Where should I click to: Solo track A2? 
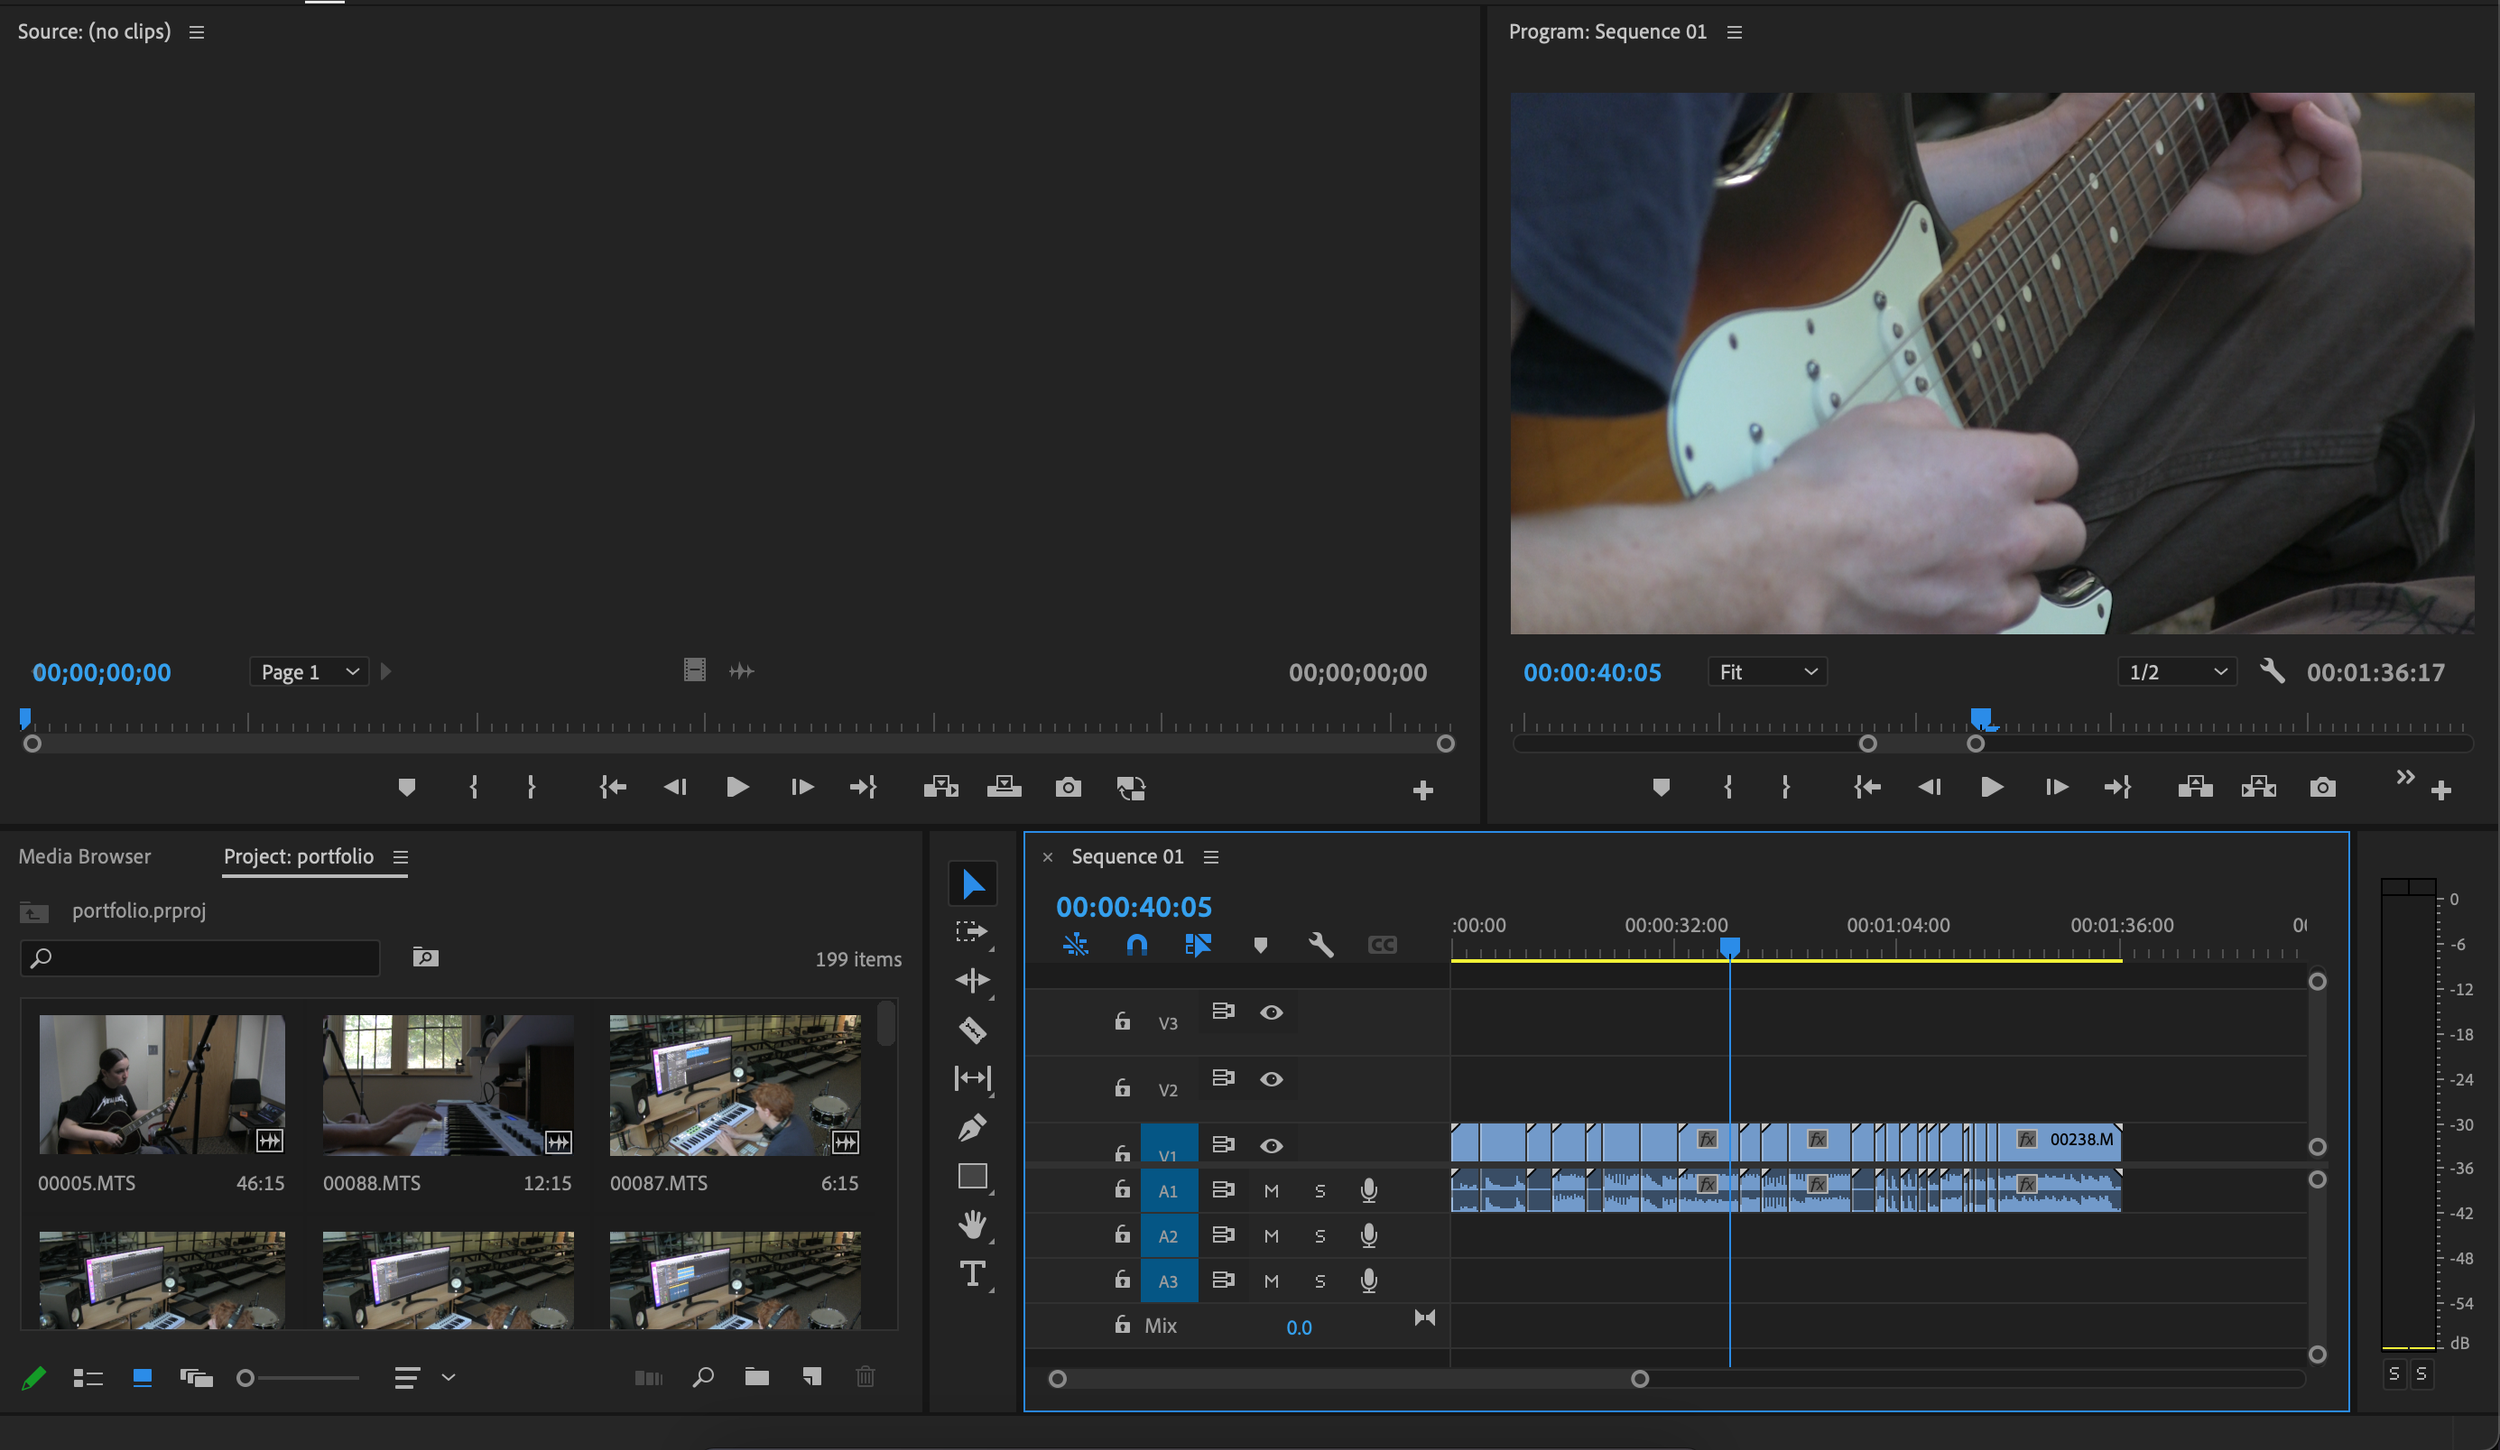tap(1320, 1237)
